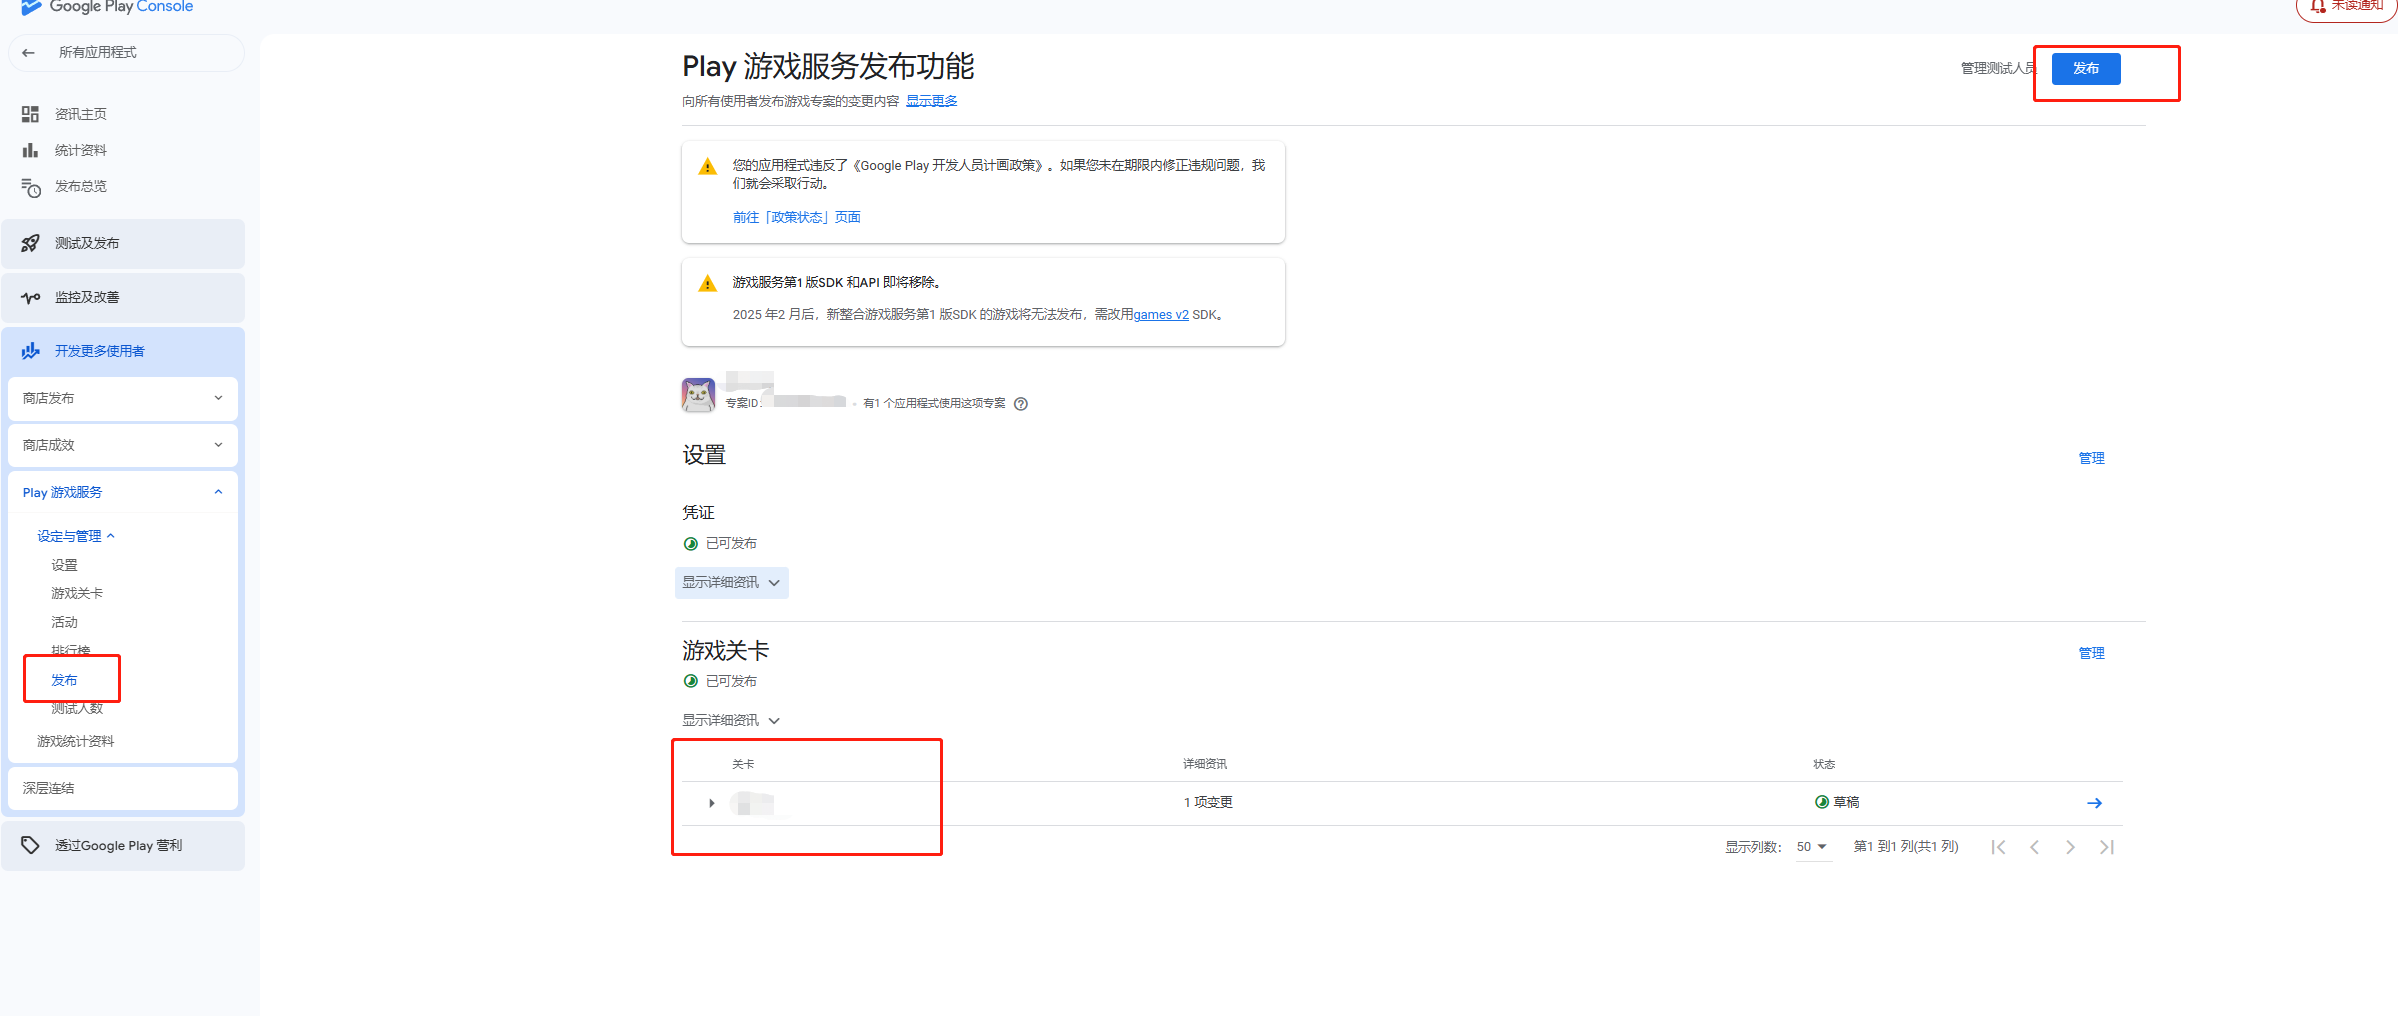The height and width of the screenshot is (1016, 2398).
Task: Select 测试人数 in the sidebar submenu
Action: (77, 708)
